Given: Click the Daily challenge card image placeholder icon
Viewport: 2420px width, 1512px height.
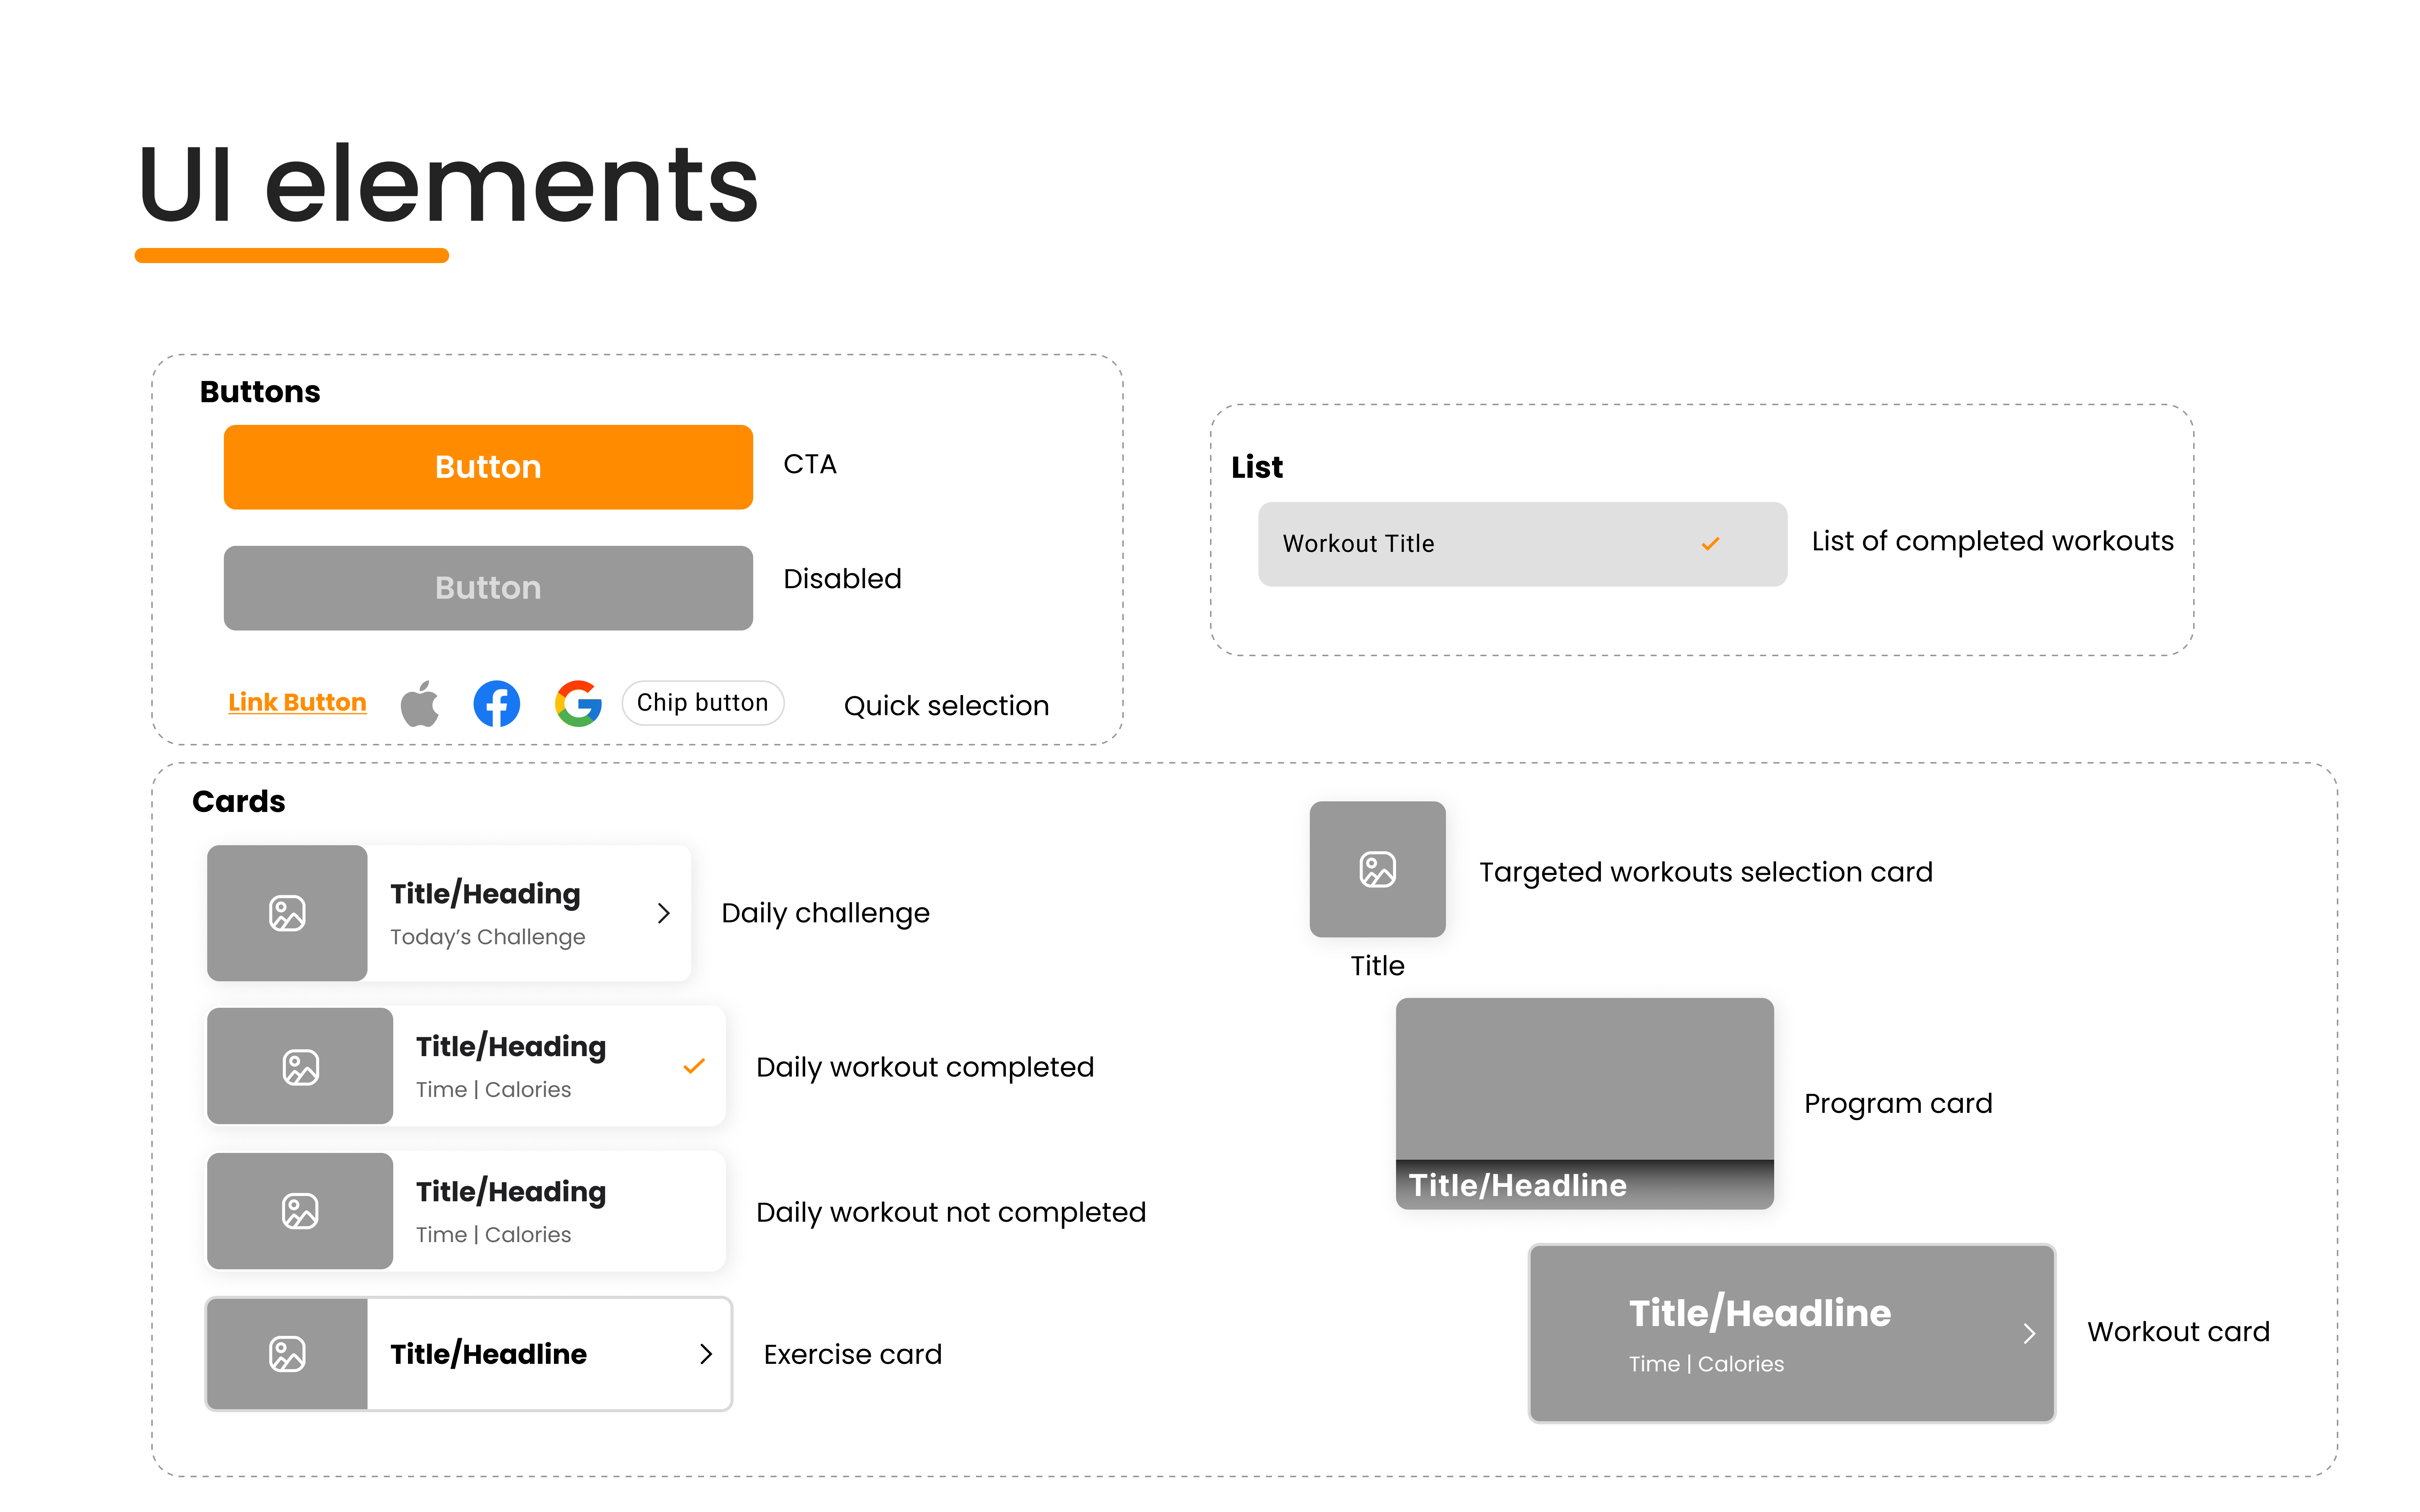Looking at the screenshot, I should (287, 913).
